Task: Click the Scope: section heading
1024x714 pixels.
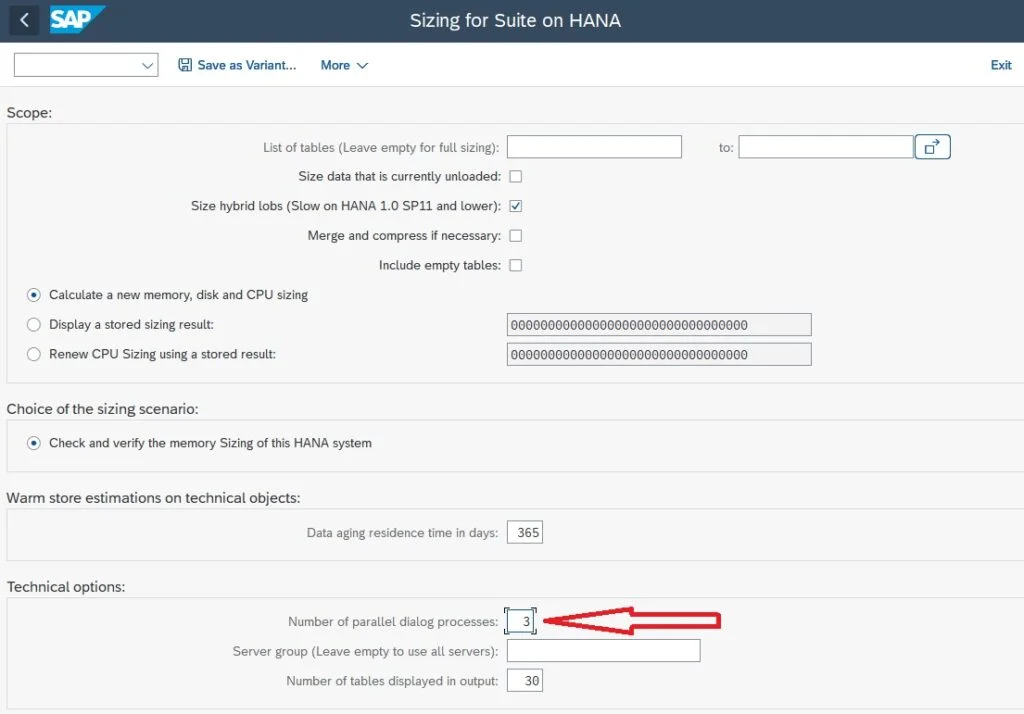Action: pos(29,112)
